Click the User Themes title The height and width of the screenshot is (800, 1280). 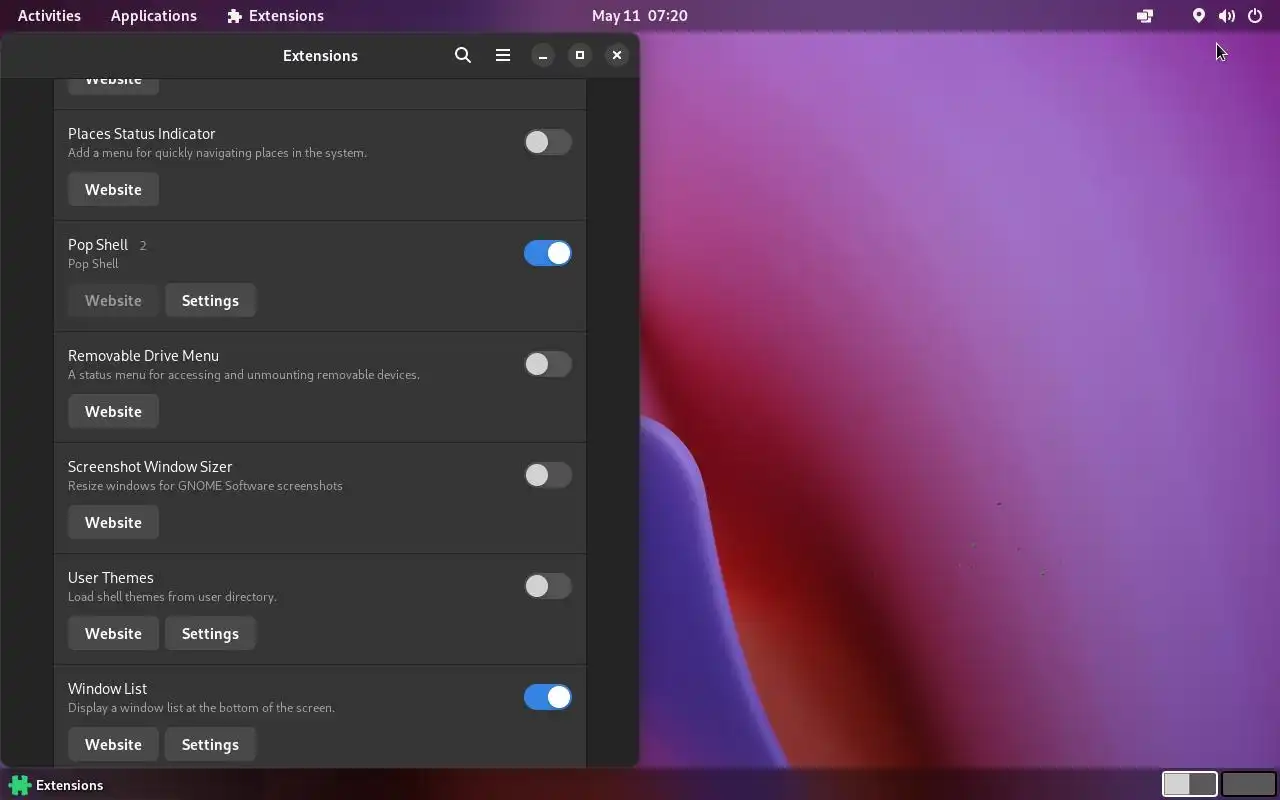pyautogui.click(x=111, y=578)
